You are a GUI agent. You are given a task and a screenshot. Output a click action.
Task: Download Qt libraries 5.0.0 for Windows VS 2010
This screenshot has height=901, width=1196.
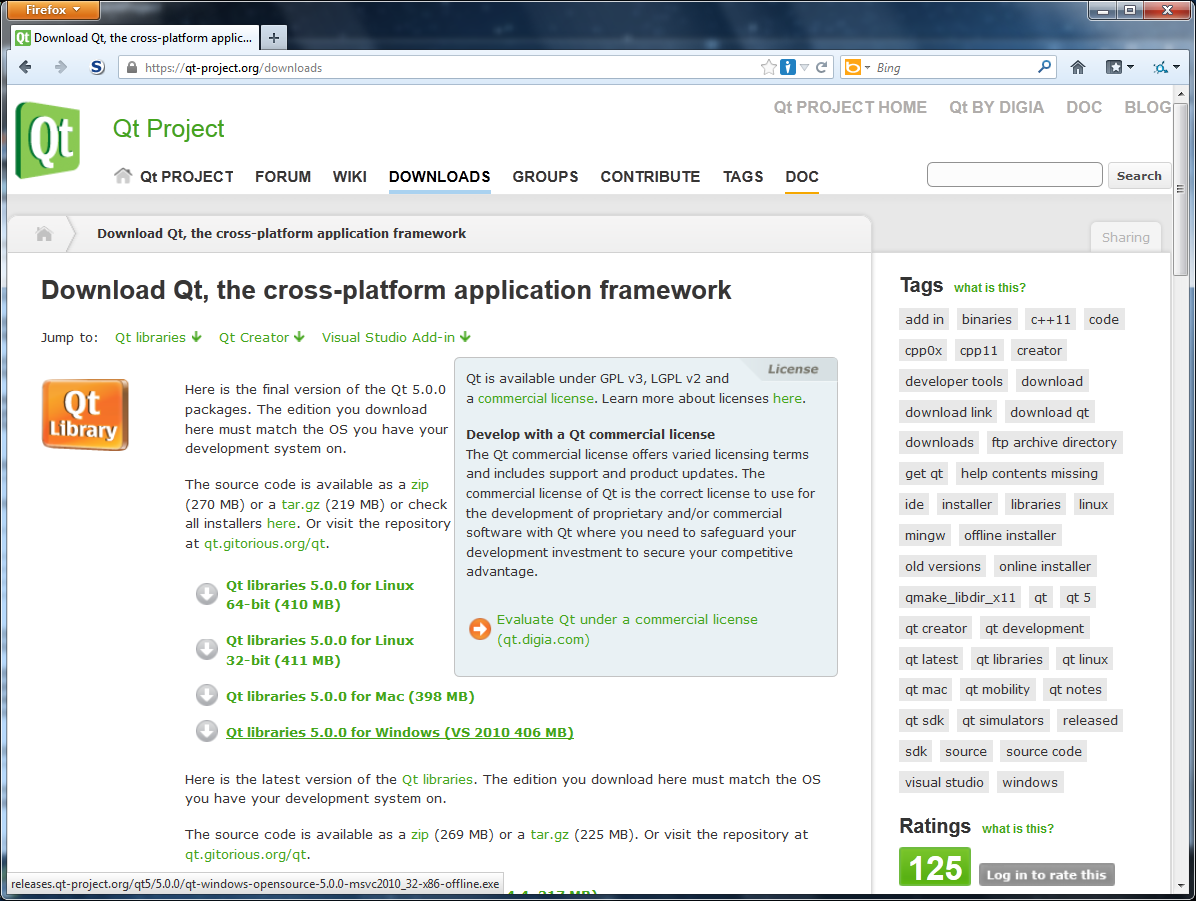coord(400,732)
